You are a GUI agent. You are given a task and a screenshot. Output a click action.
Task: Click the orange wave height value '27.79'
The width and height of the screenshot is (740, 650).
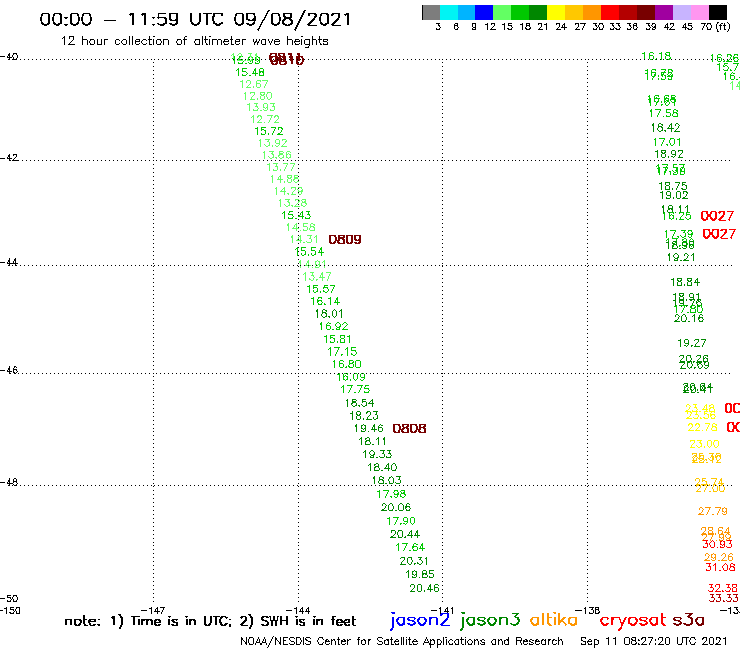click(713, 511)
